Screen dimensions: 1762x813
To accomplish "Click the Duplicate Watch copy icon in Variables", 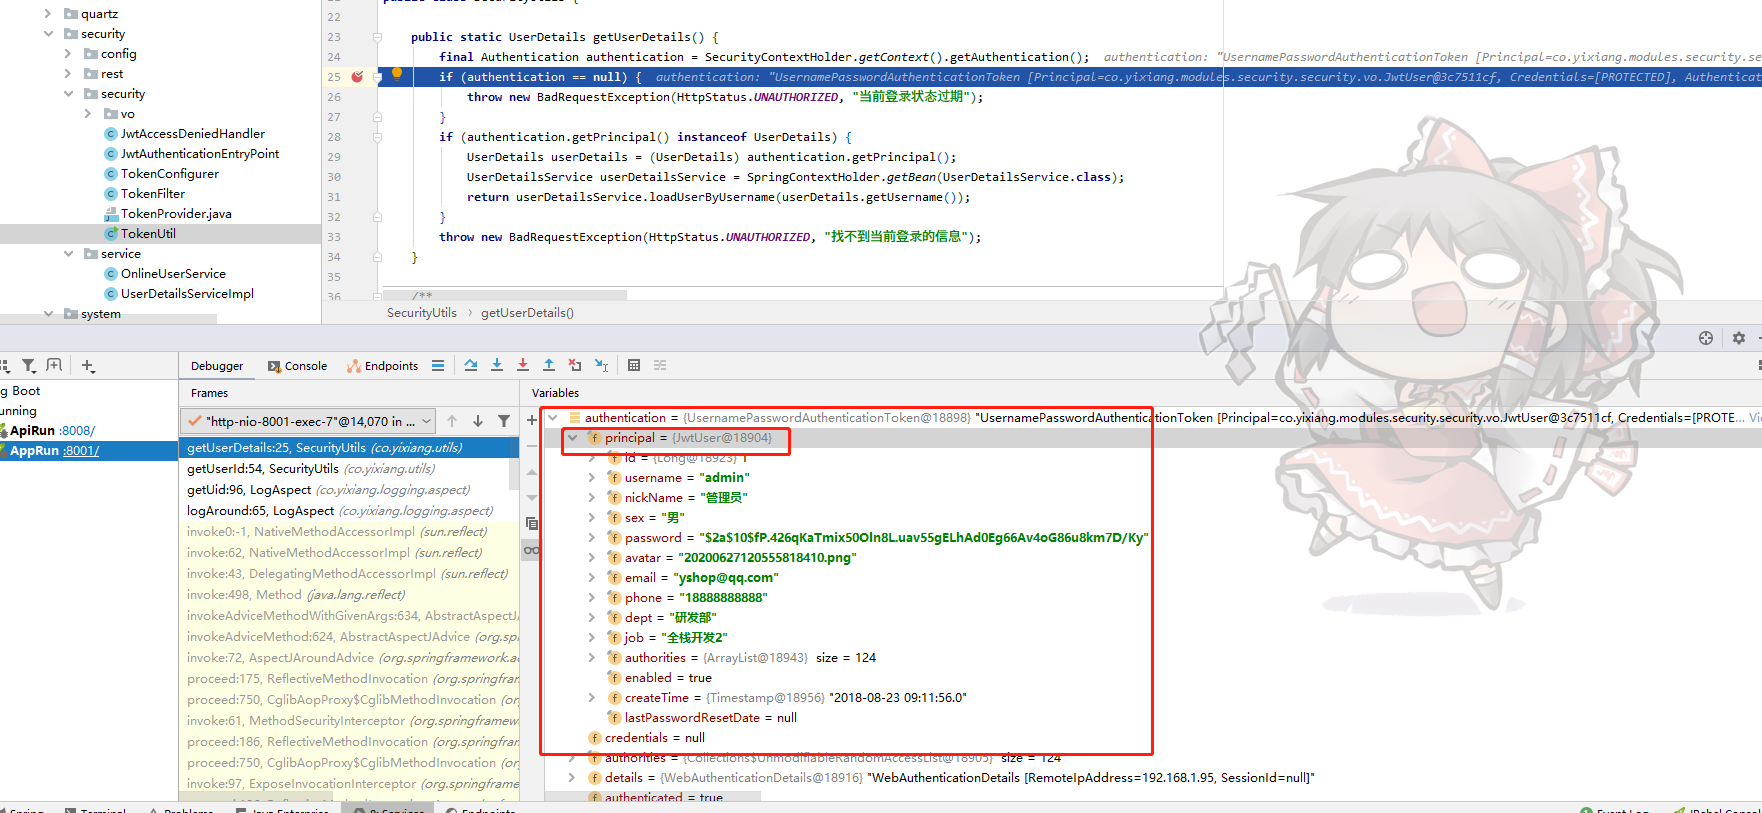I will [x=532, y=524].
